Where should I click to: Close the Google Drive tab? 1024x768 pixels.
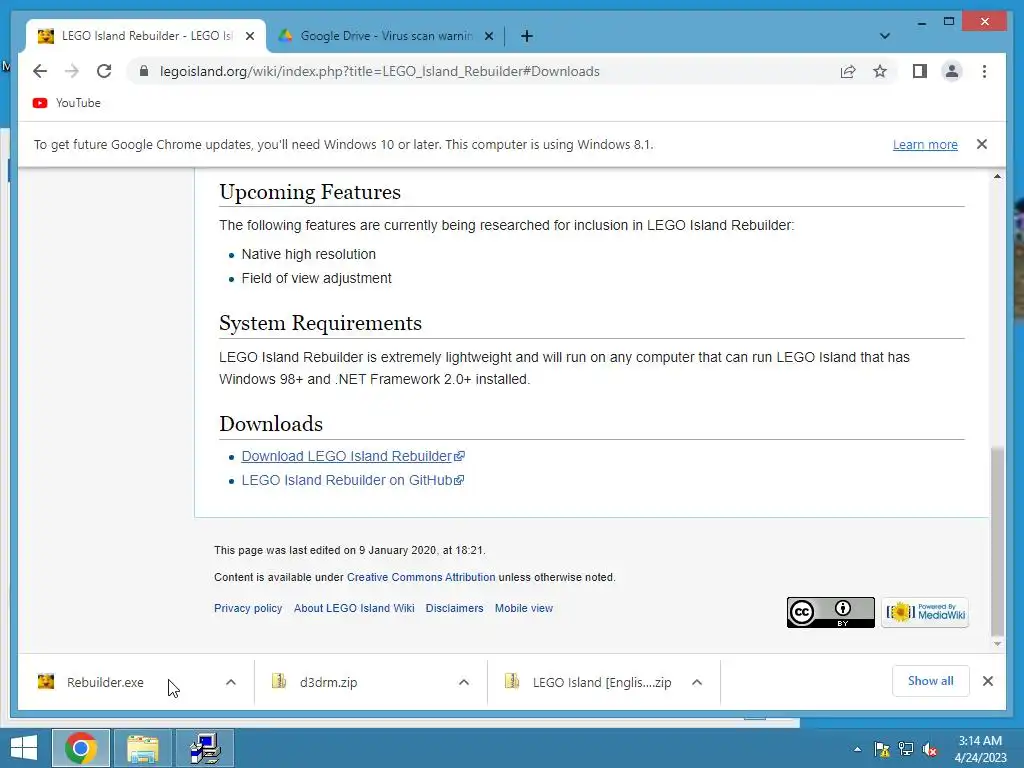tap(488, 36)
